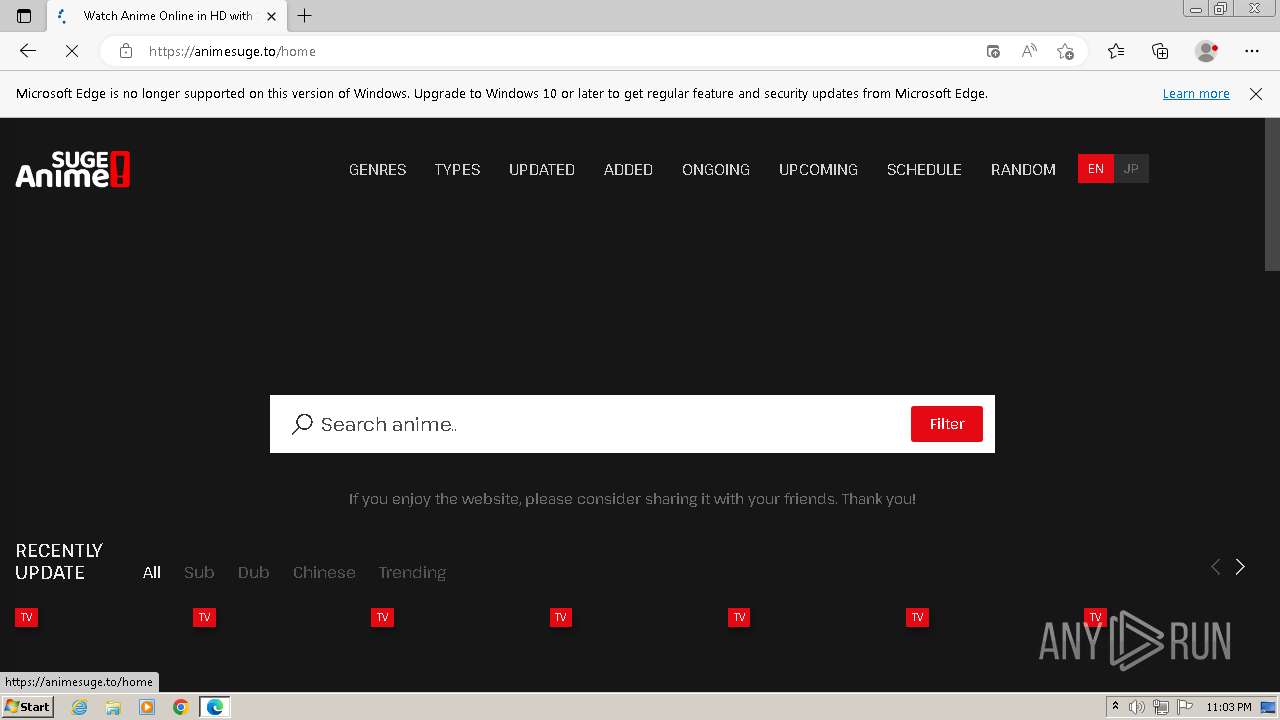The width and height of the screenshot is (1280, 720).
Task: Add this page to favorites
Action: tap(1065, 51)
